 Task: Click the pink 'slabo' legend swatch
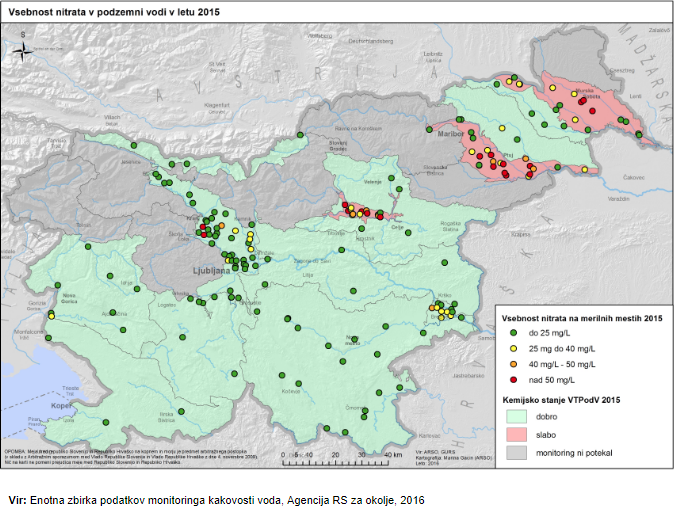(519, 432)
